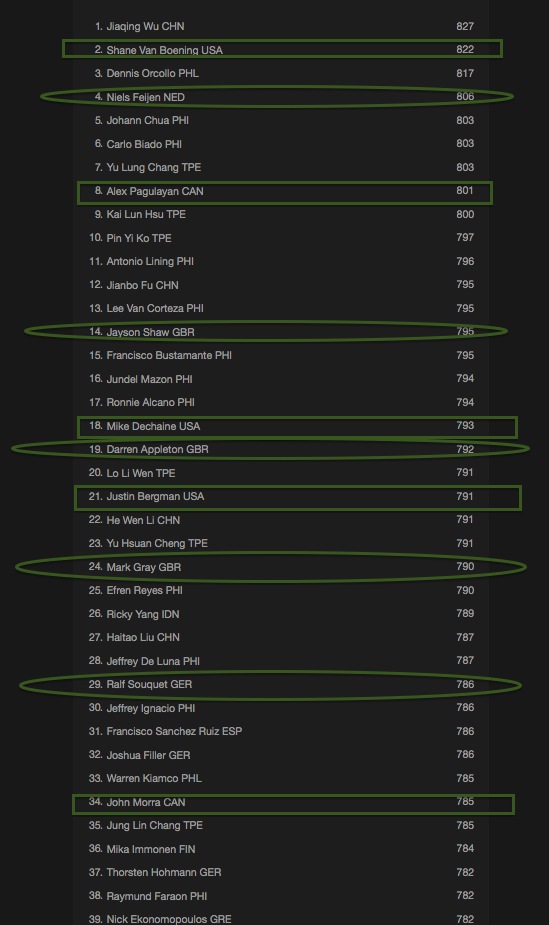This screenshot has width=549, height=925.
Task: Open Dennis Orcollo PHL player entry
Action: tap(284, 73)
